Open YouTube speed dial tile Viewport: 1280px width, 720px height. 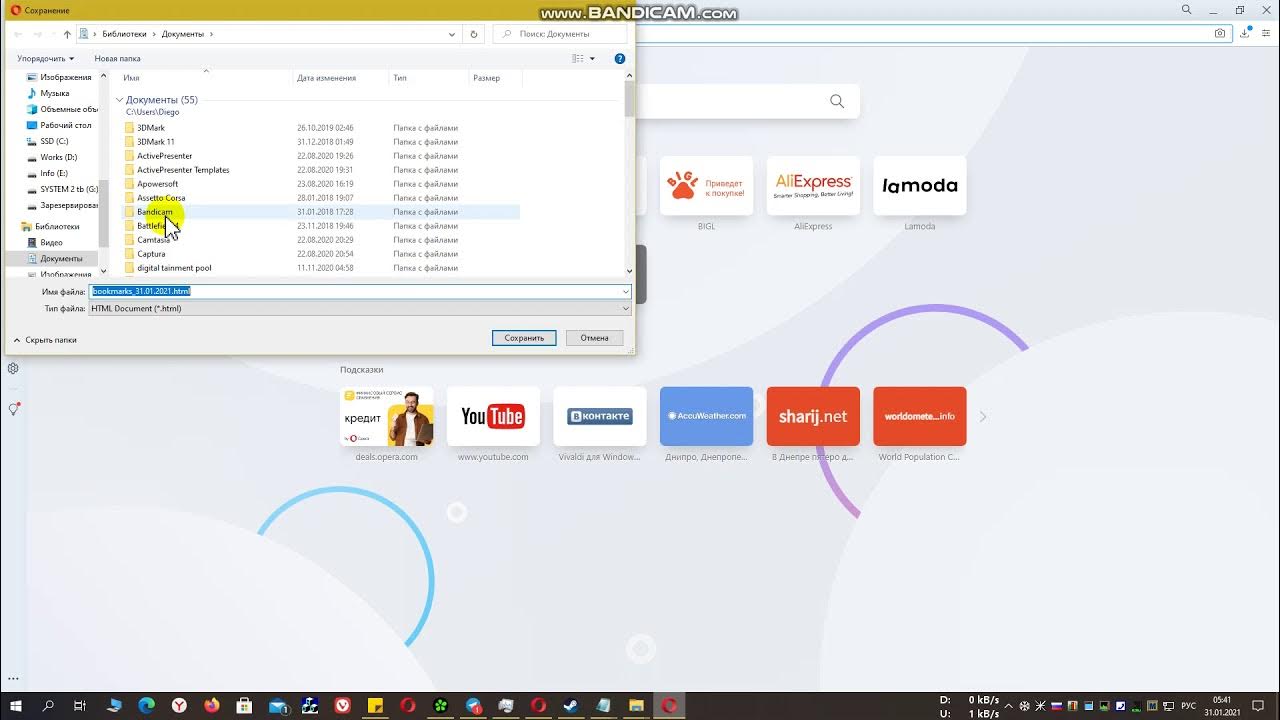click(x=493, y=416)
